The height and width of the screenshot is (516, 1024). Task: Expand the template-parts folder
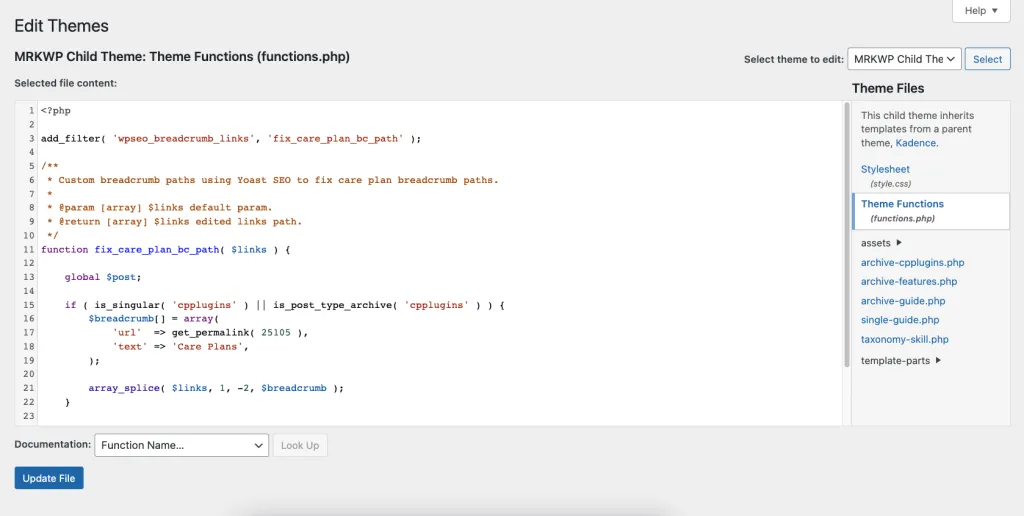pyautogui.click(x=901, y=361)
